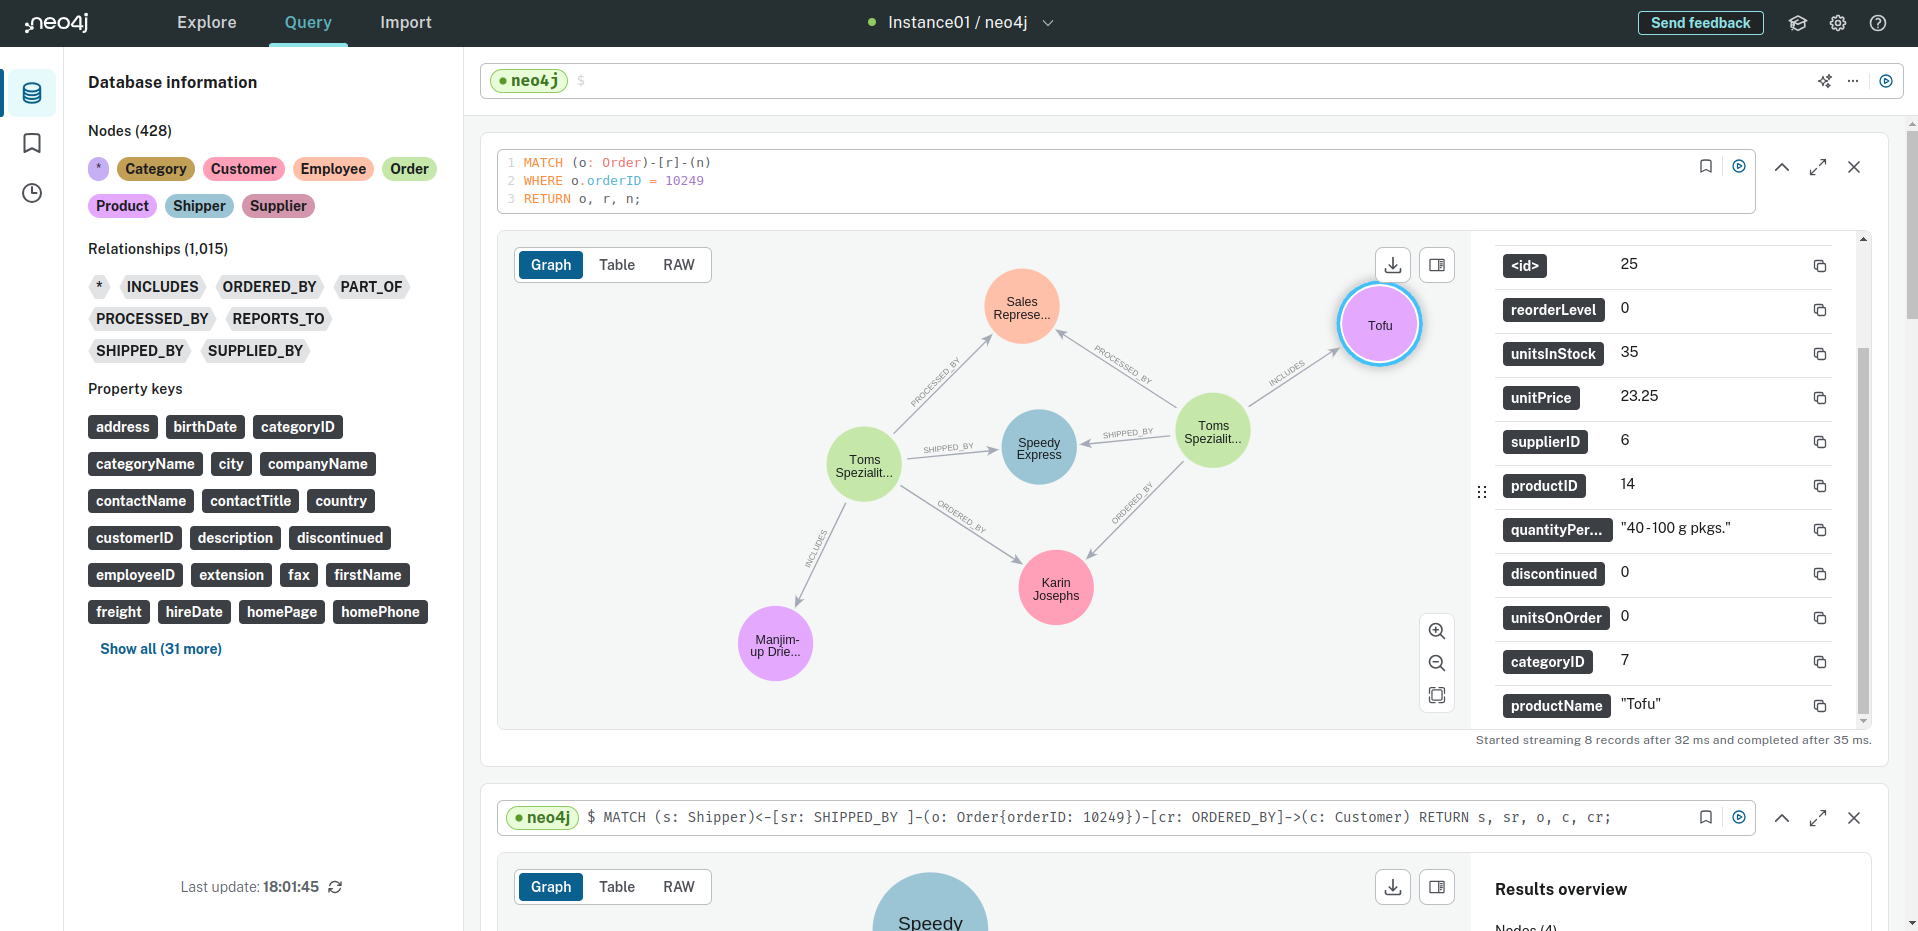The image size is (1918, 931).
Task: Select RAW view in first result
Action: (x=679, y=265)
